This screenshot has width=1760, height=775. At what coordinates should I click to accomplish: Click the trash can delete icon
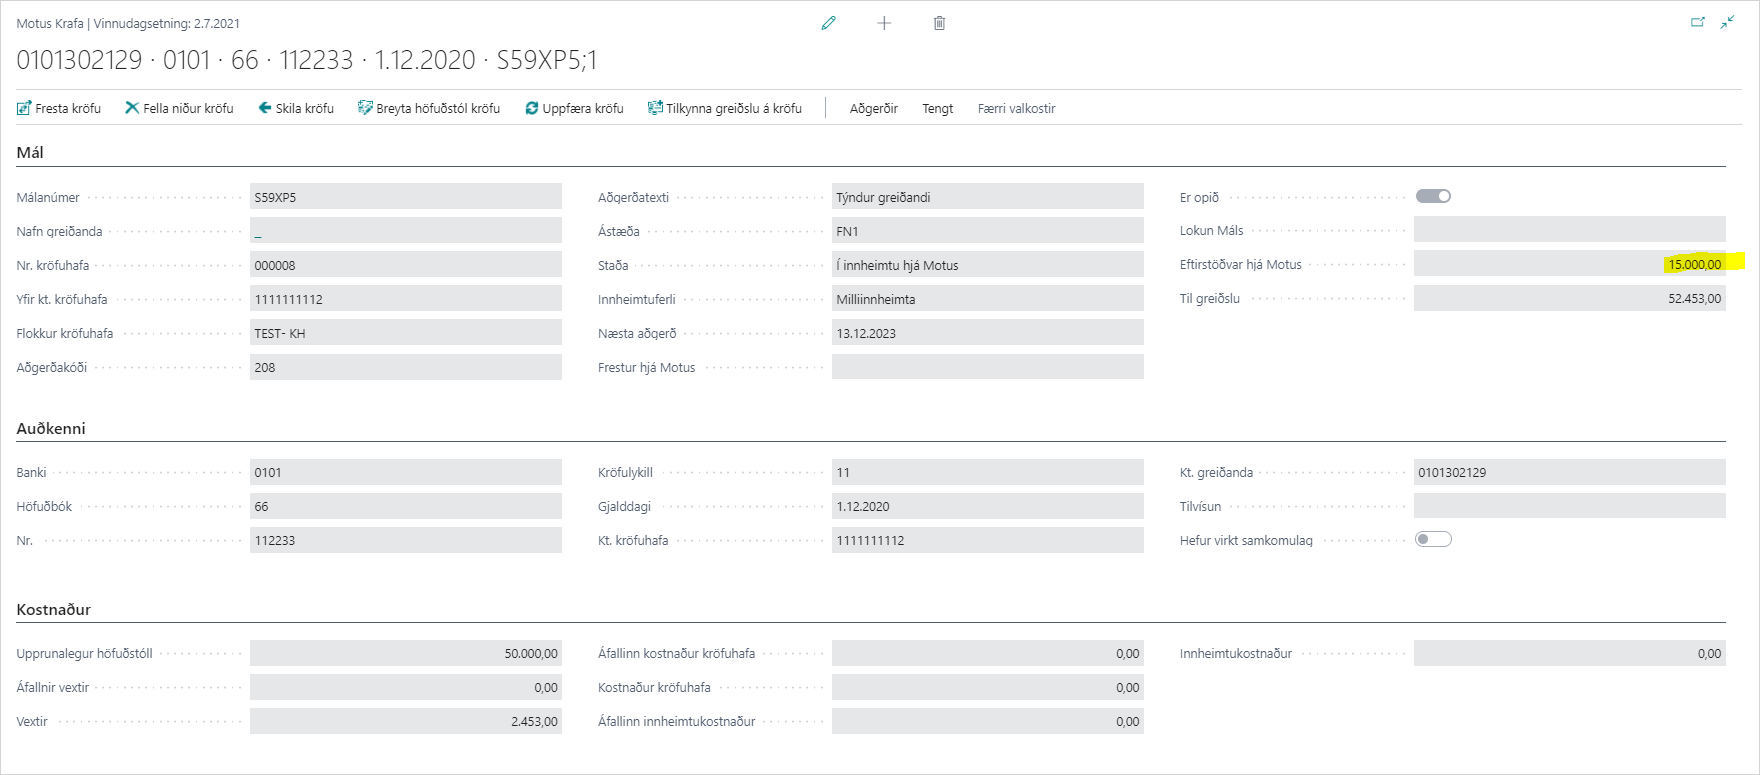(x=939, y=23)
